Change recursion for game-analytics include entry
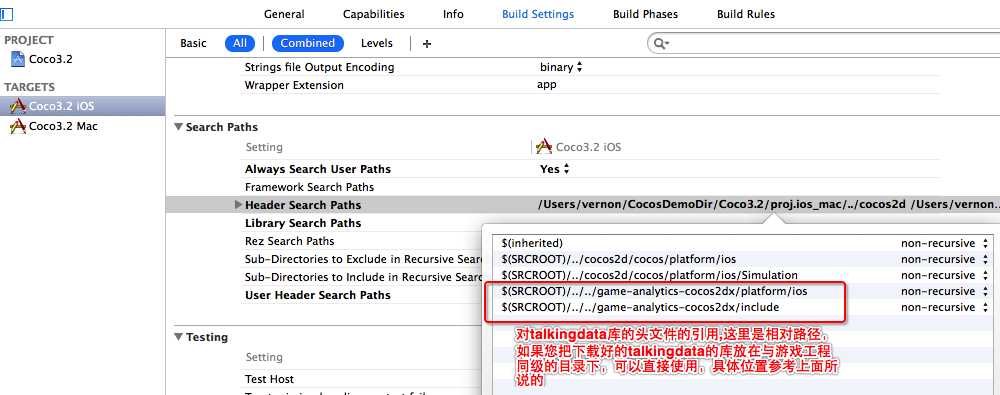 coord(945,307)
